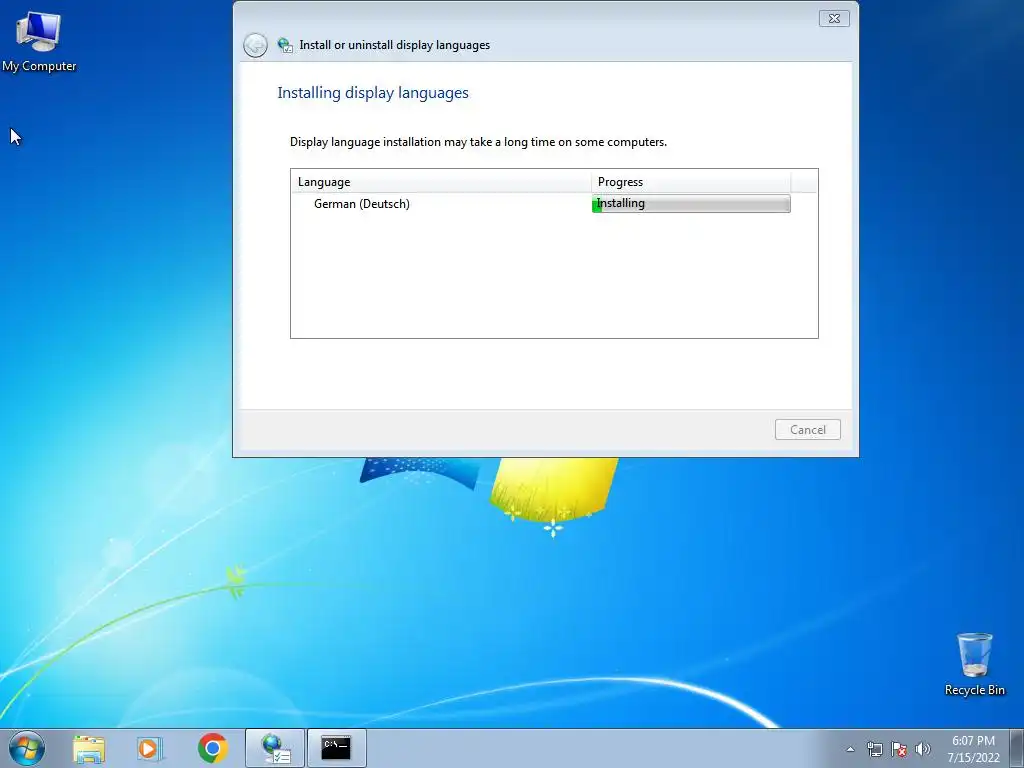The width and height of the screenshot is (1024, 768).
Task: Click the installation may take long note
Action: click(x=478, y=142)
